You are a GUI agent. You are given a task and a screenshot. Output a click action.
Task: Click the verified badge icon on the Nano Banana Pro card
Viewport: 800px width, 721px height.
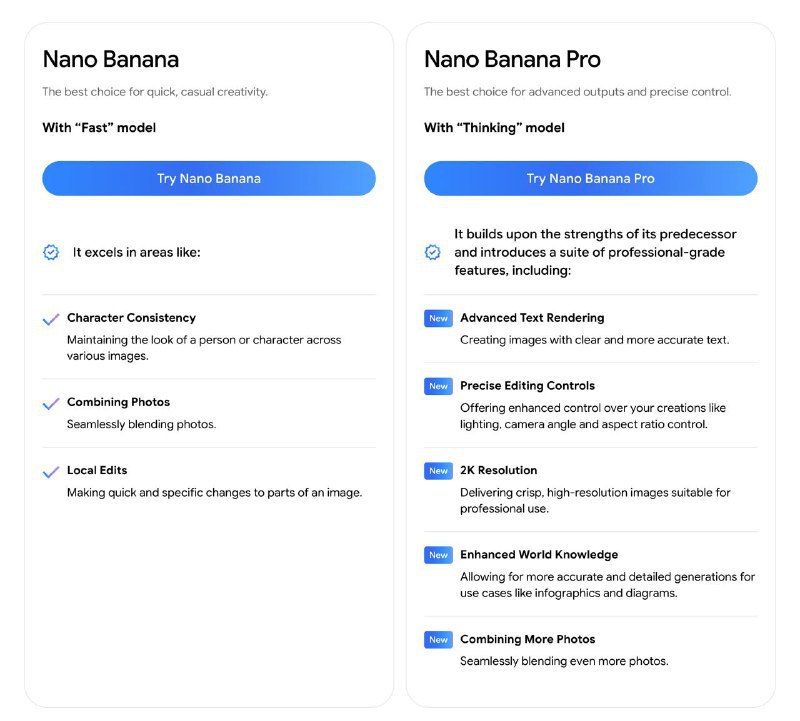tap(431, 252)
